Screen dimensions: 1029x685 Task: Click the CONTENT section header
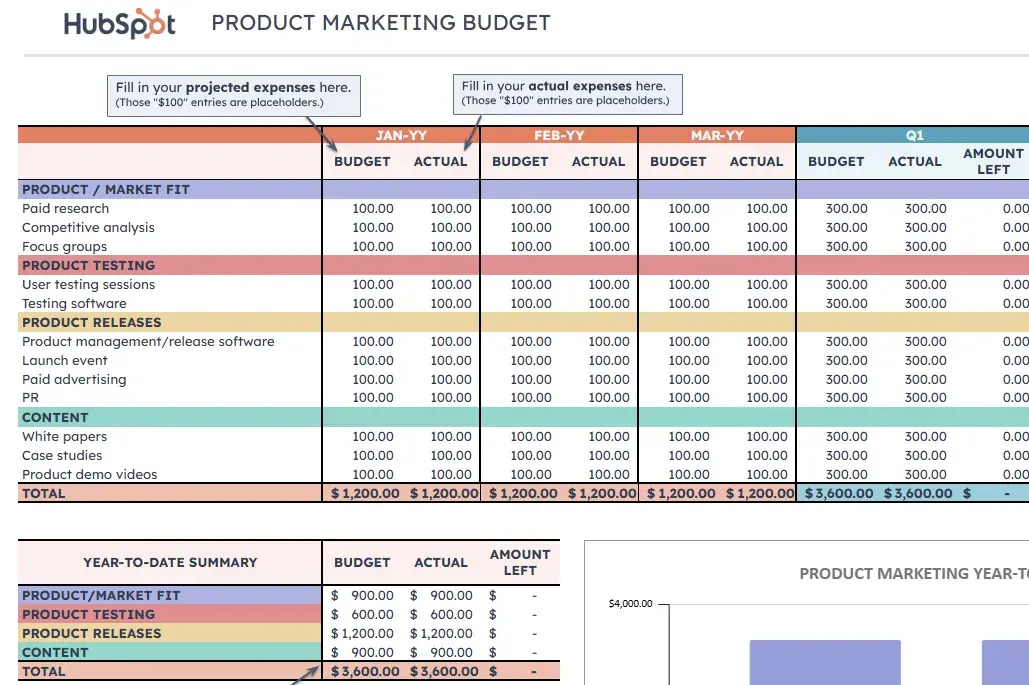point(55,417)
